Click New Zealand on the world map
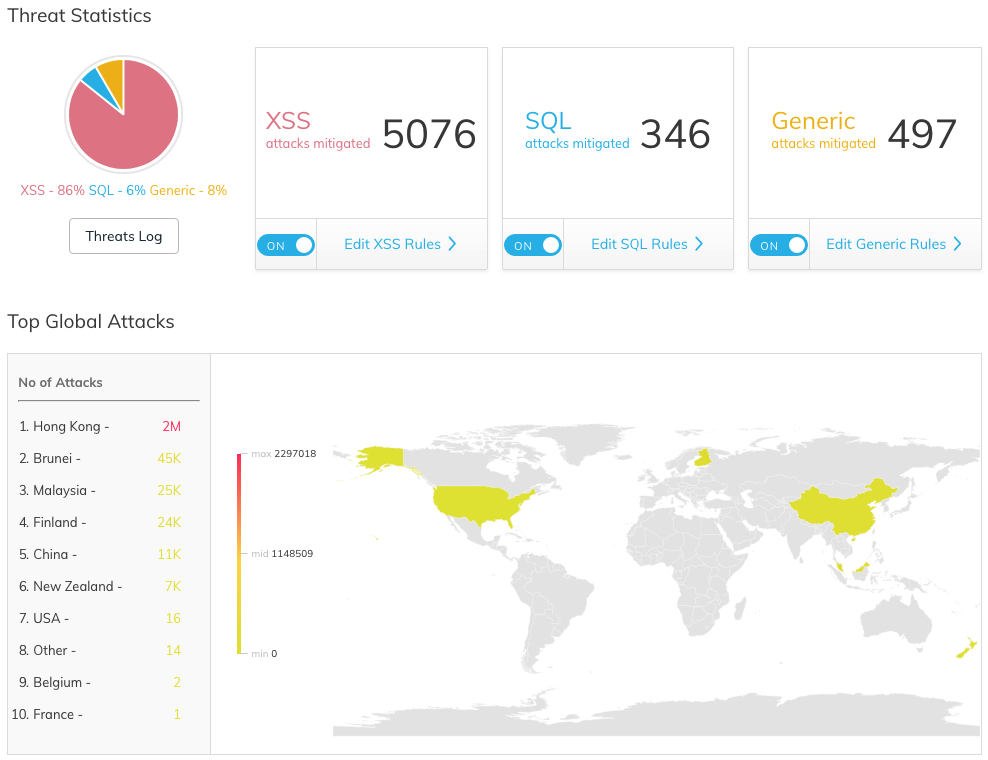 coord(967,648)
